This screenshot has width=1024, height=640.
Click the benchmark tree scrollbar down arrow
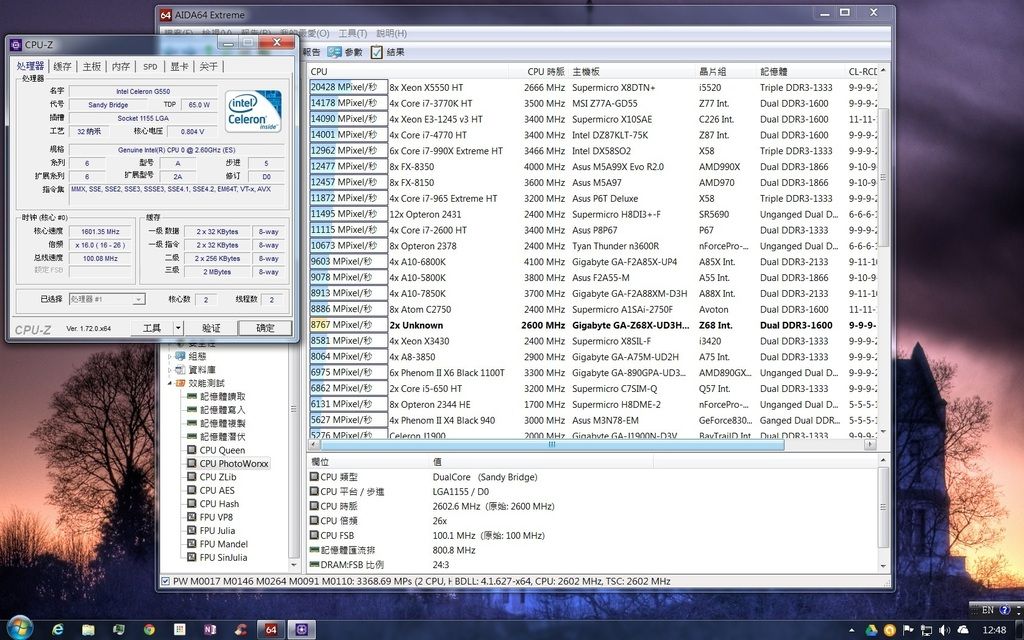[x=294, y=565]
